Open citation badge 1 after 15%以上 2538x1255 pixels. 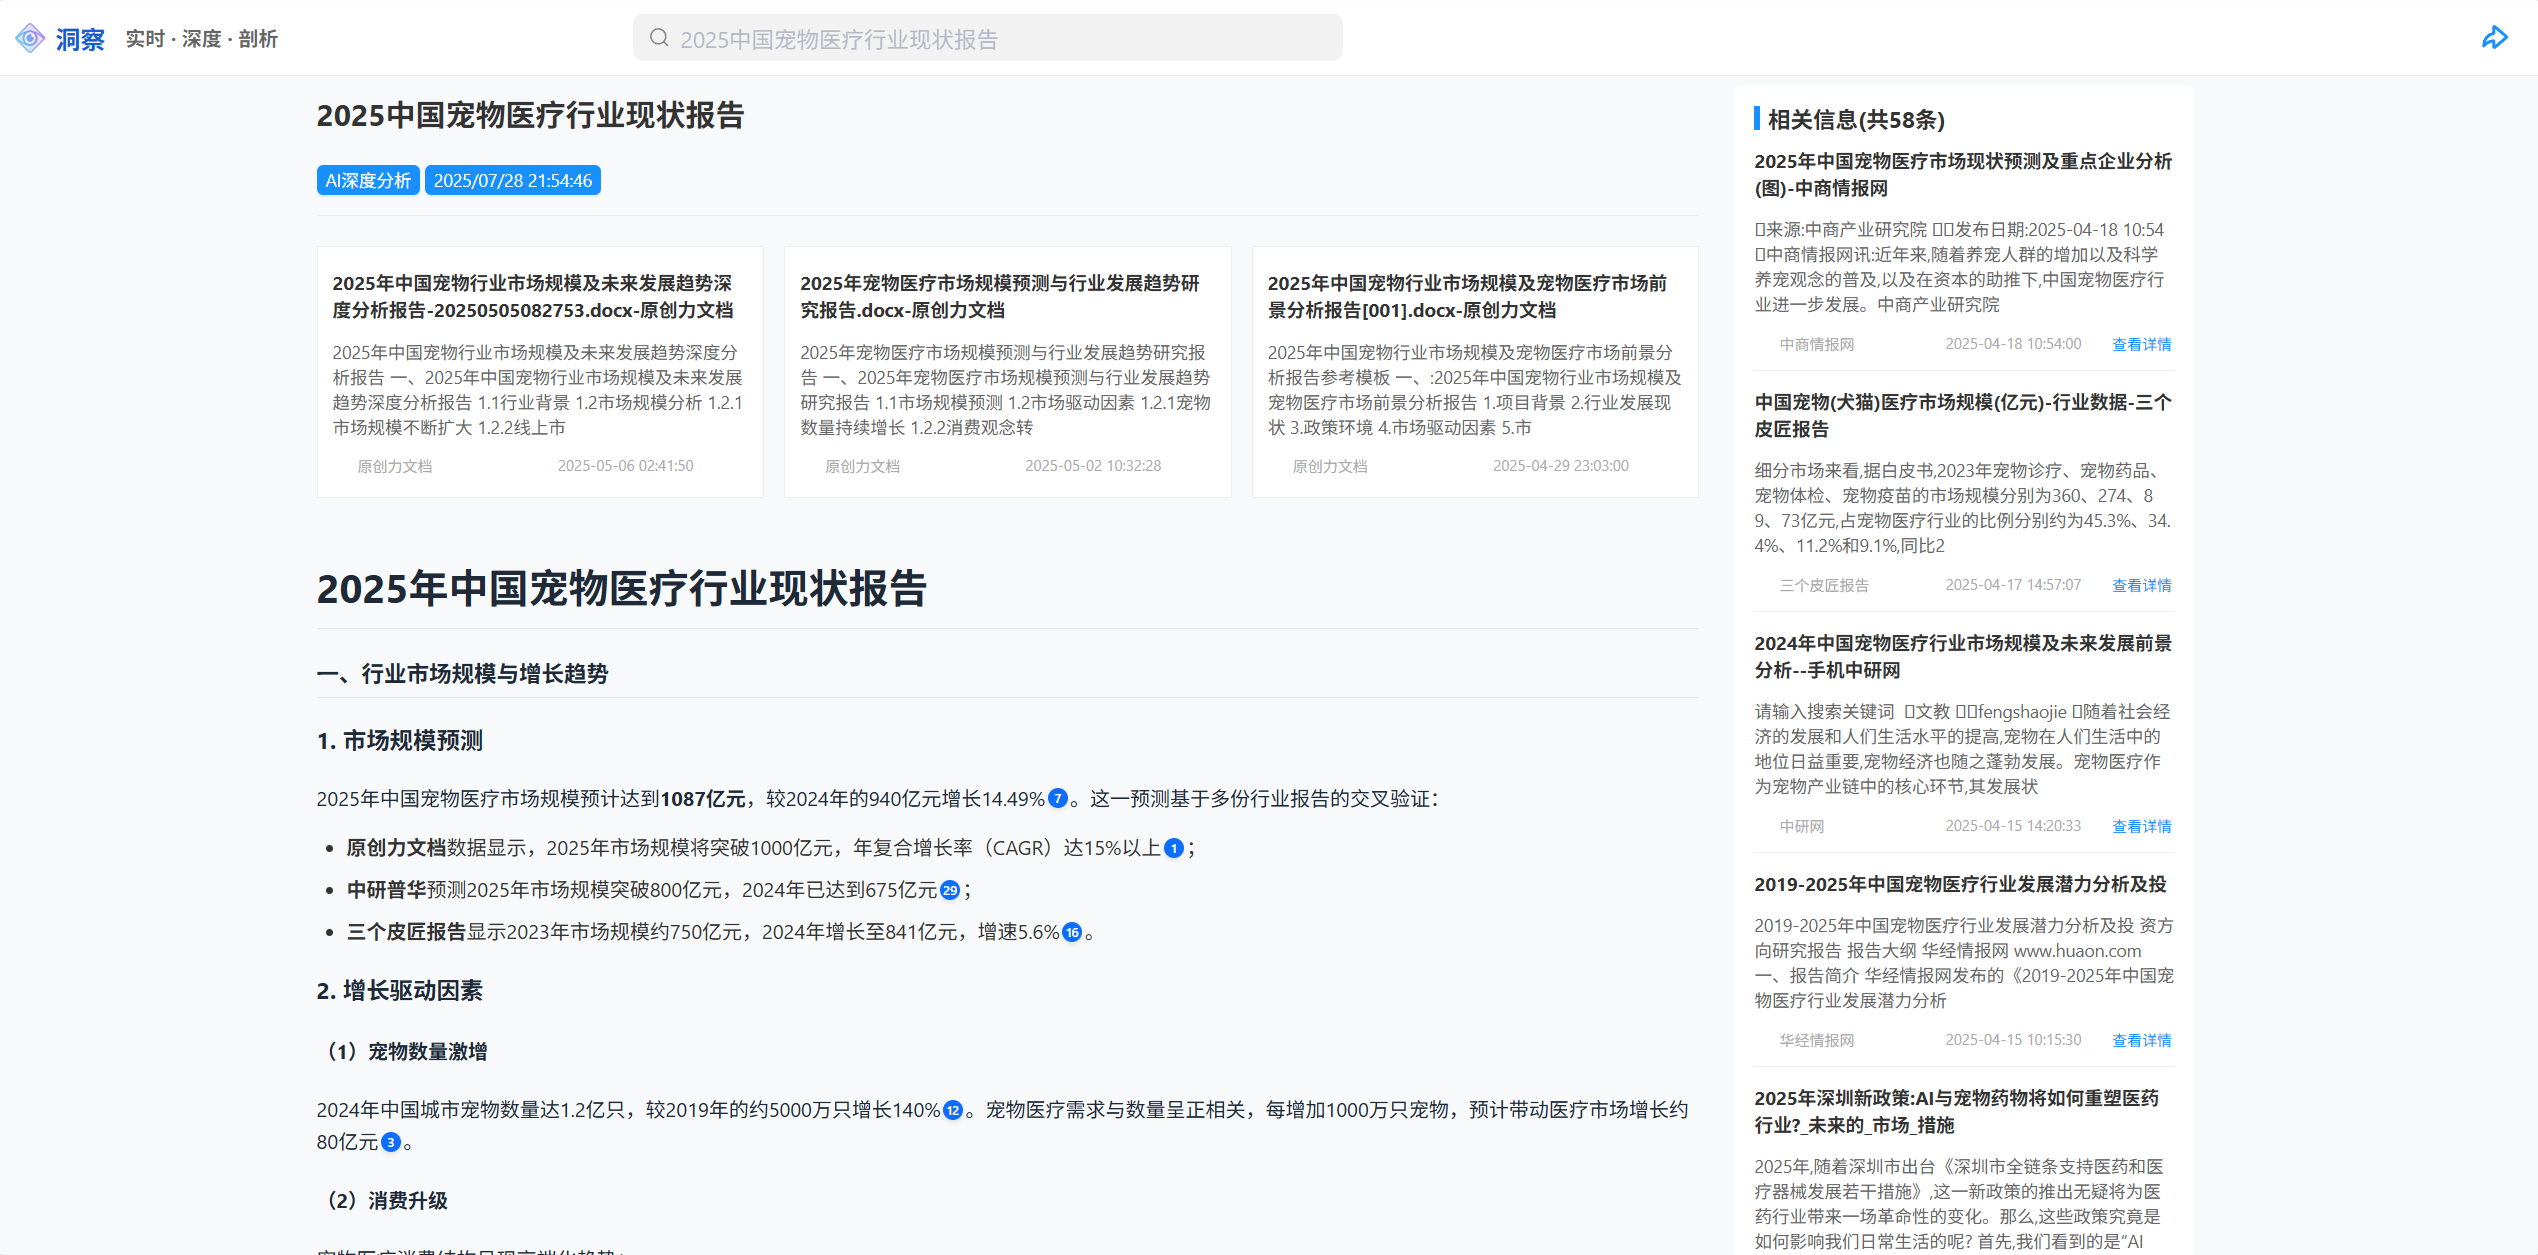[x=1174, y=848]
